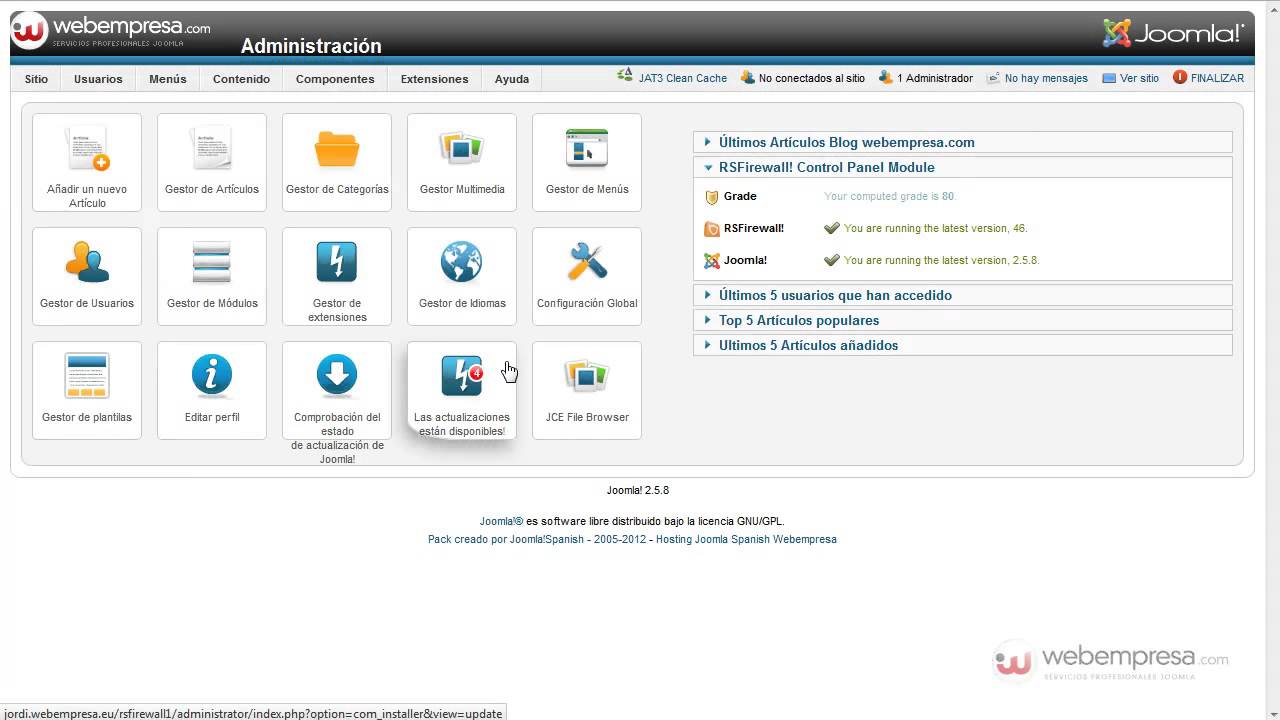Click the Joomla! 2.5.8 footer text

click(x=638, y=491)
